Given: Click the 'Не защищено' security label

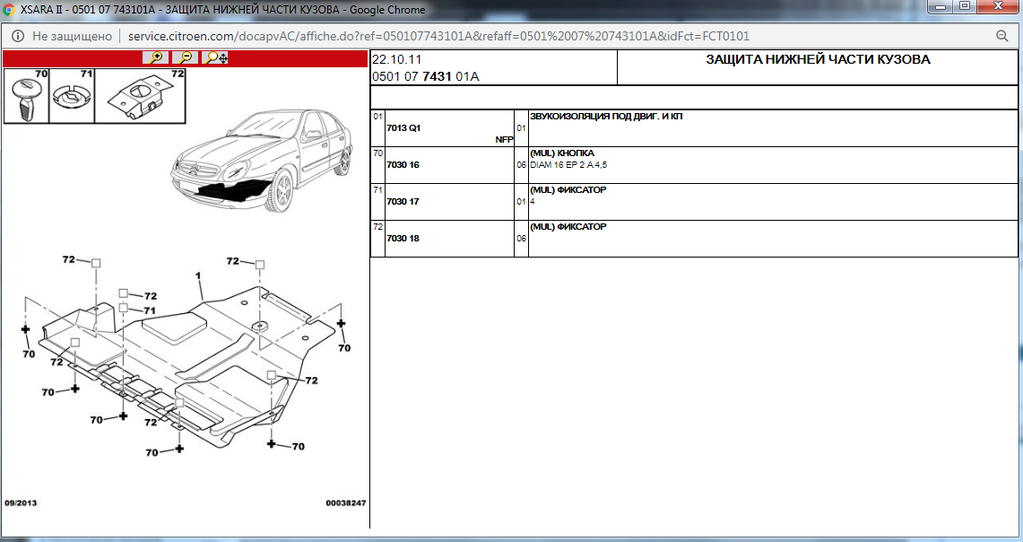Looking at the screenshot, I should (x=72, y=36).
